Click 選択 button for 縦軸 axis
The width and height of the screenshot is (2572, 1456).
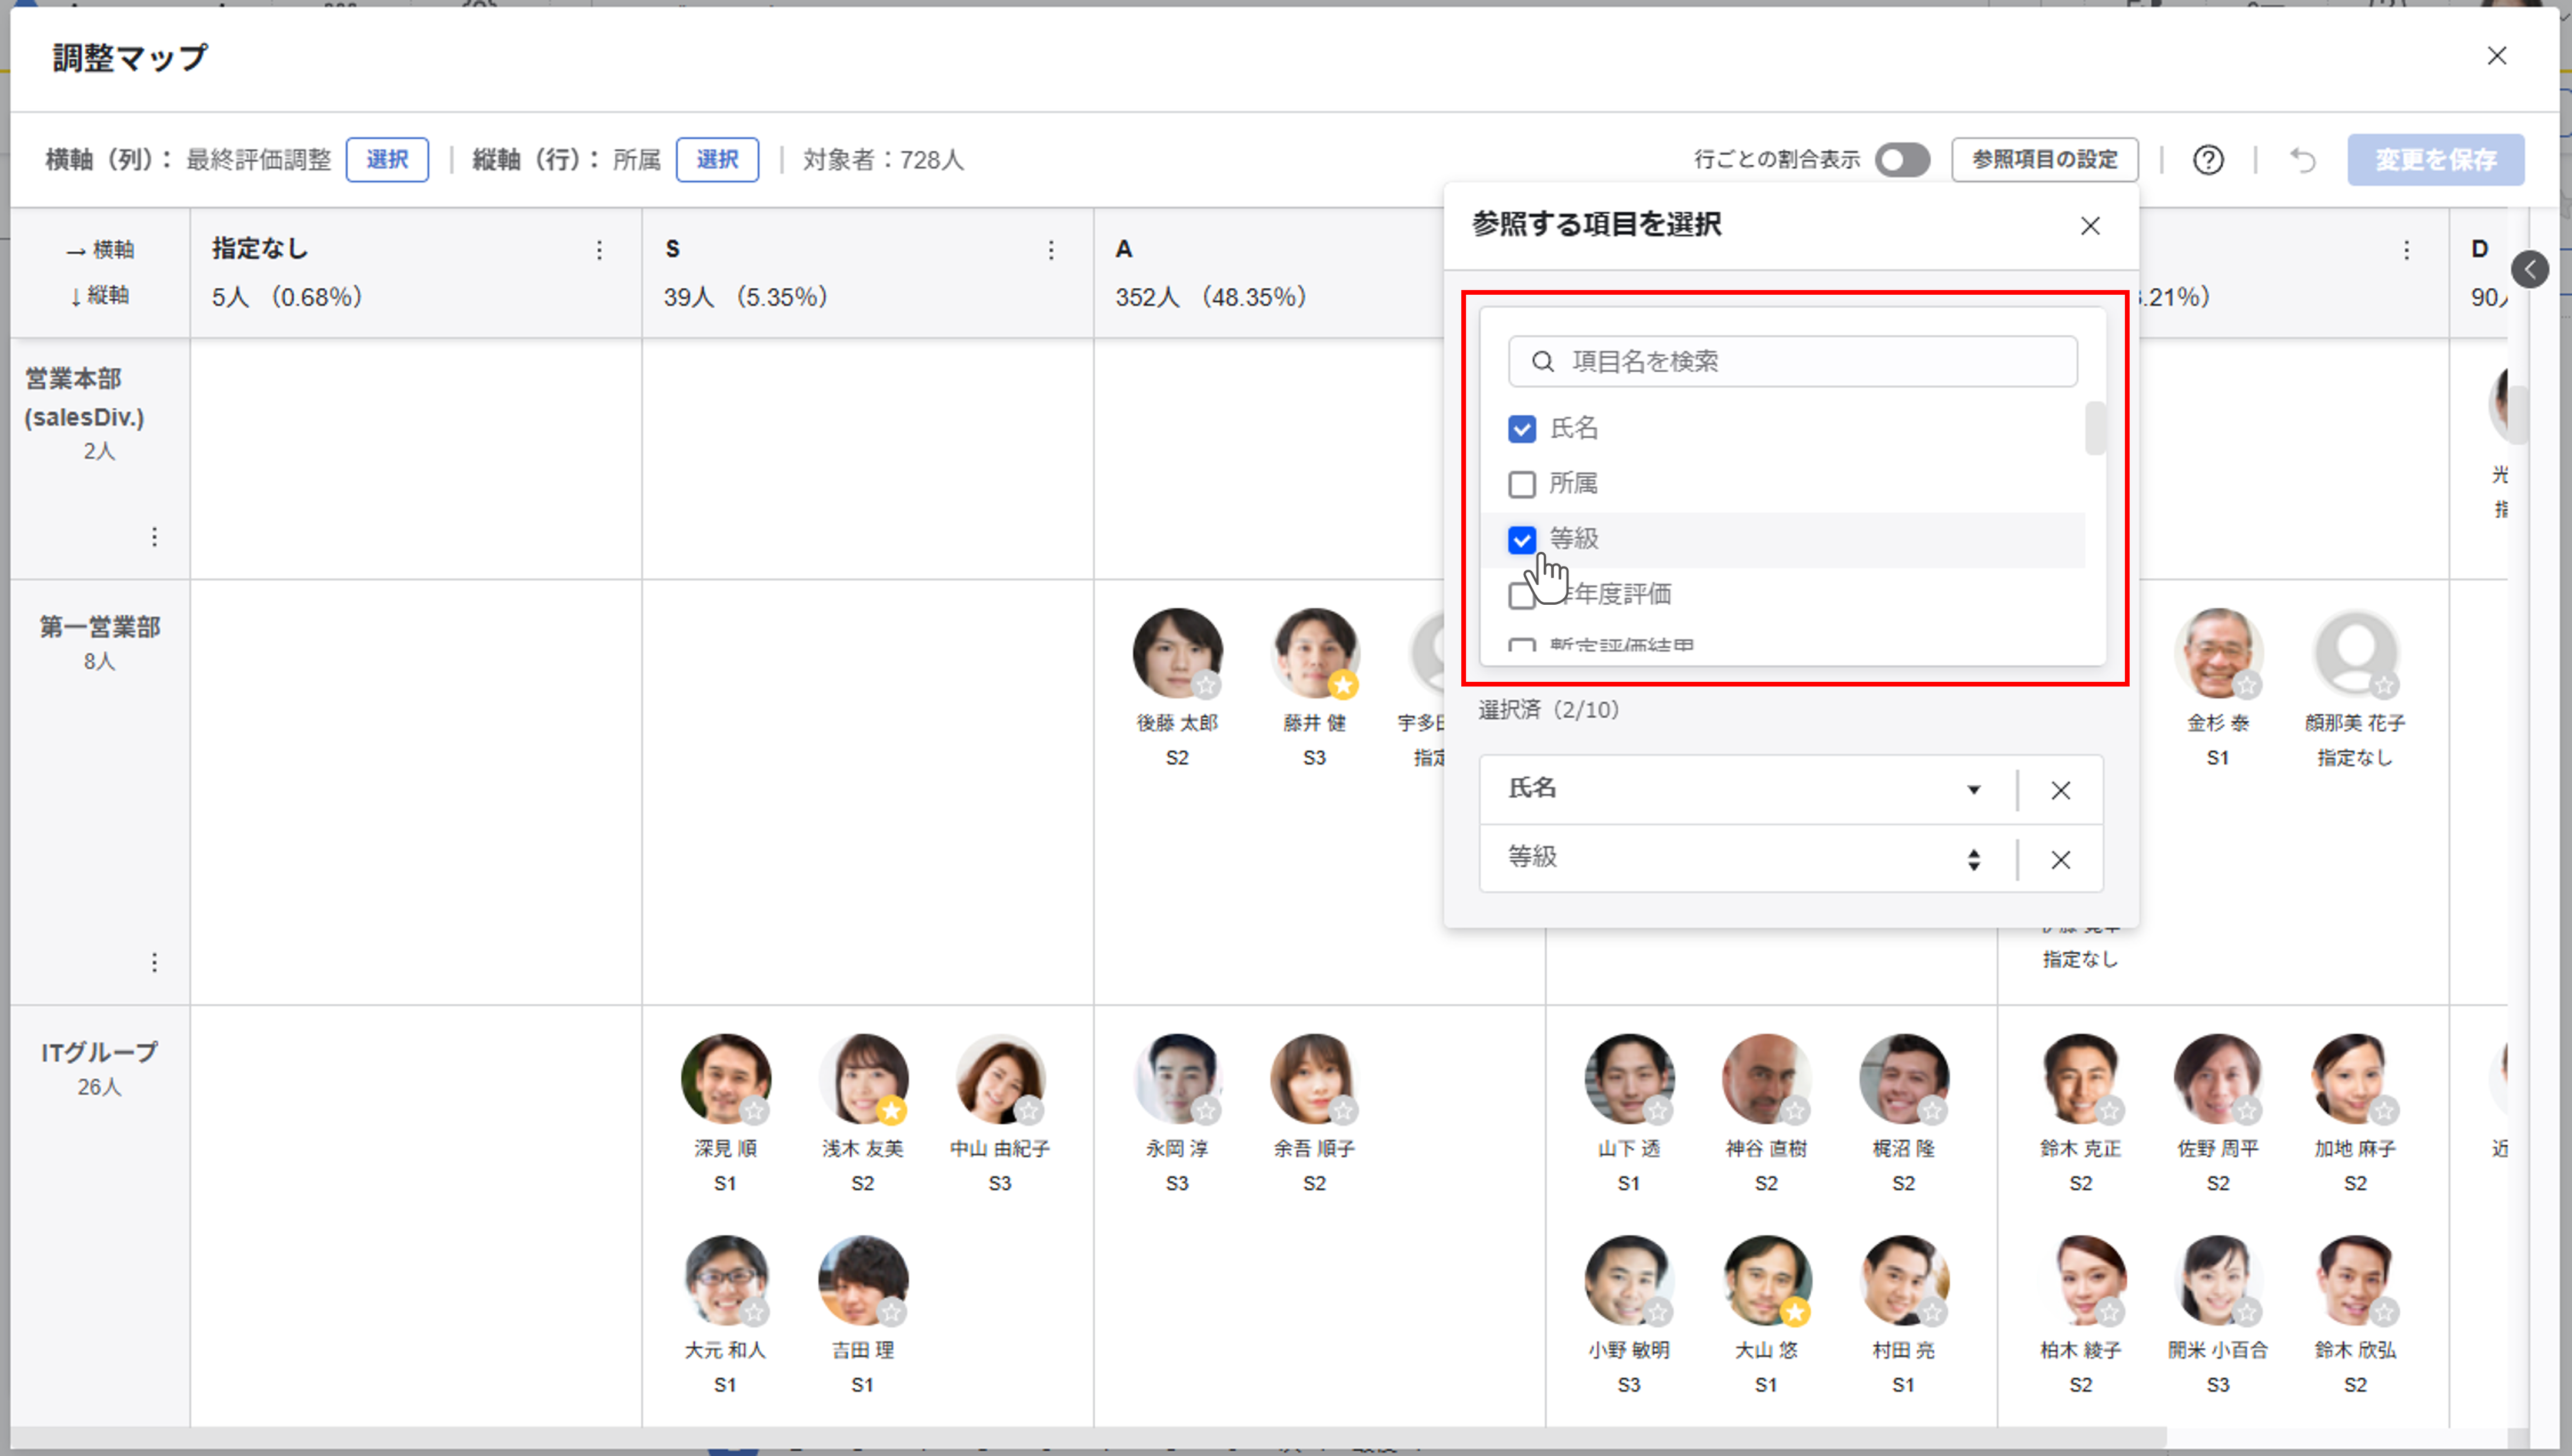click(x=717, y=160)
